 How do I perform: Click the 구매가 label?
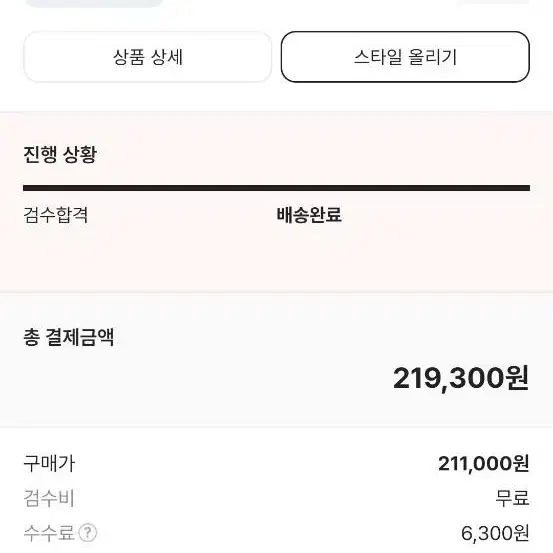49,463
